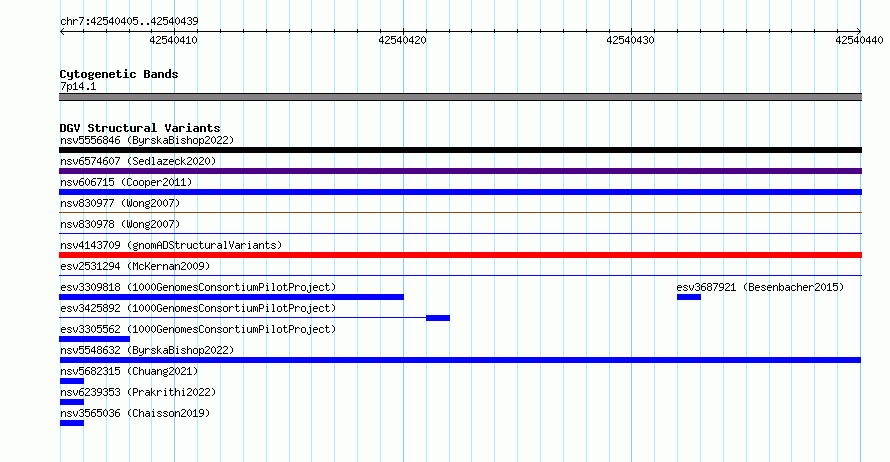Open nsv606715 (Cooper2011) variant label
This screenshot has height=462, width=890.
126,182
